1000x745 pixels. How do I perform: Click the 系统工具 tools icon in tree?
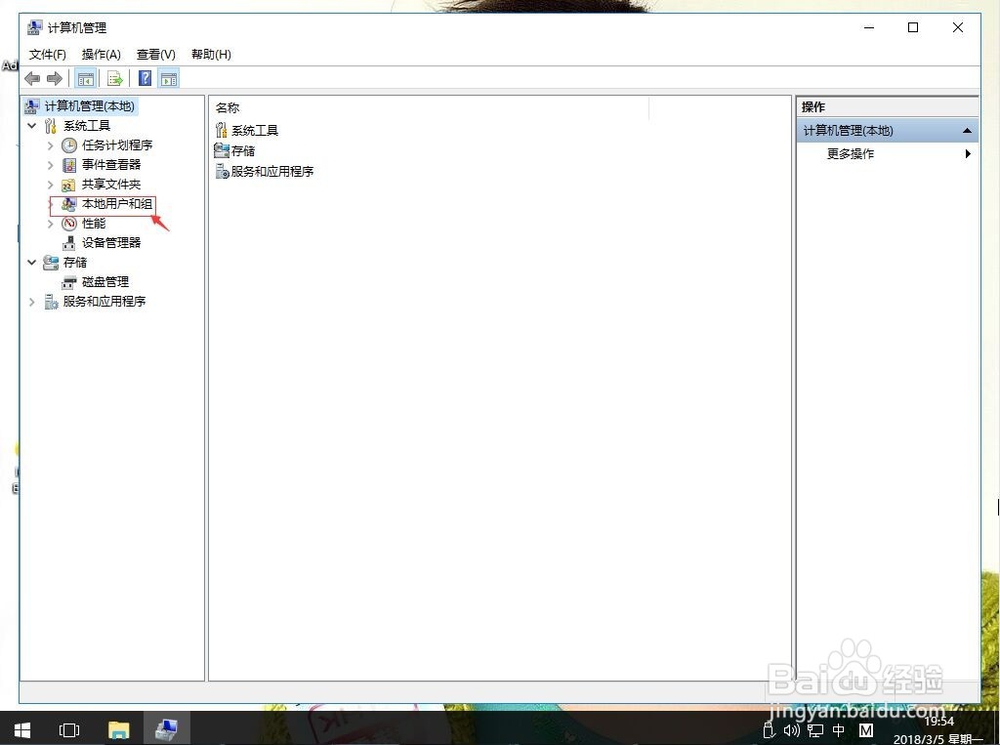(x=51, y=126)
